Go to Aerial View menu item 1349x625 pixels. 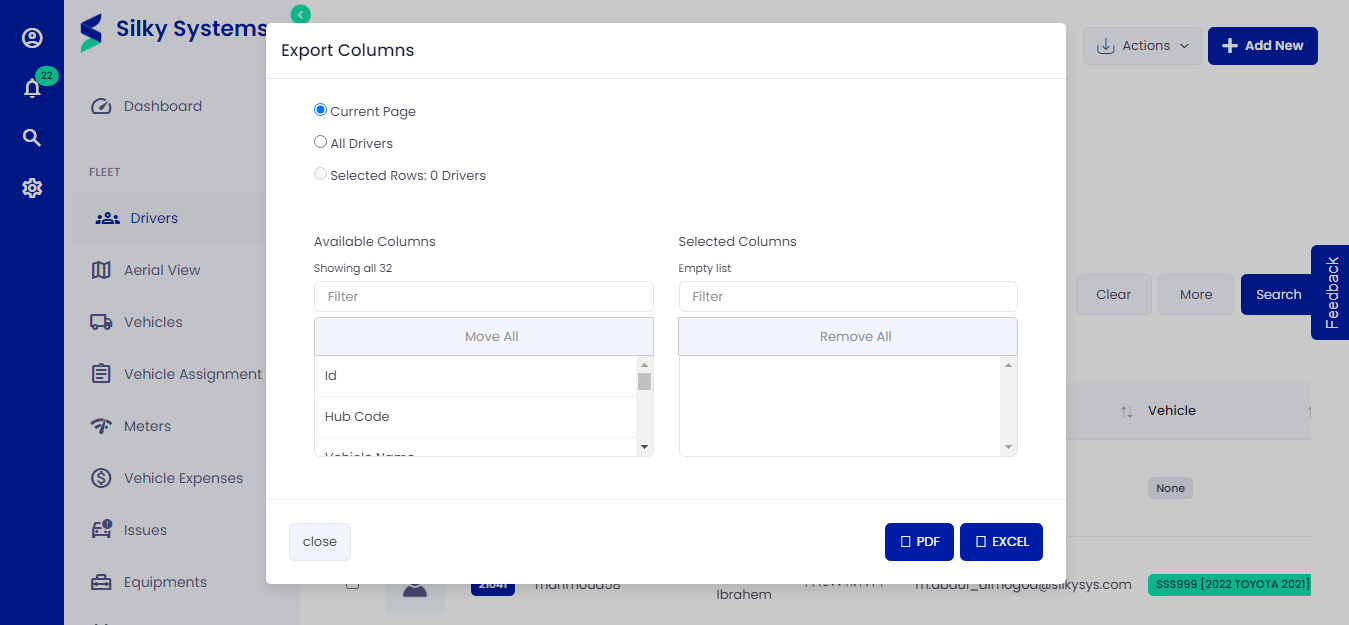coord(162,270)
